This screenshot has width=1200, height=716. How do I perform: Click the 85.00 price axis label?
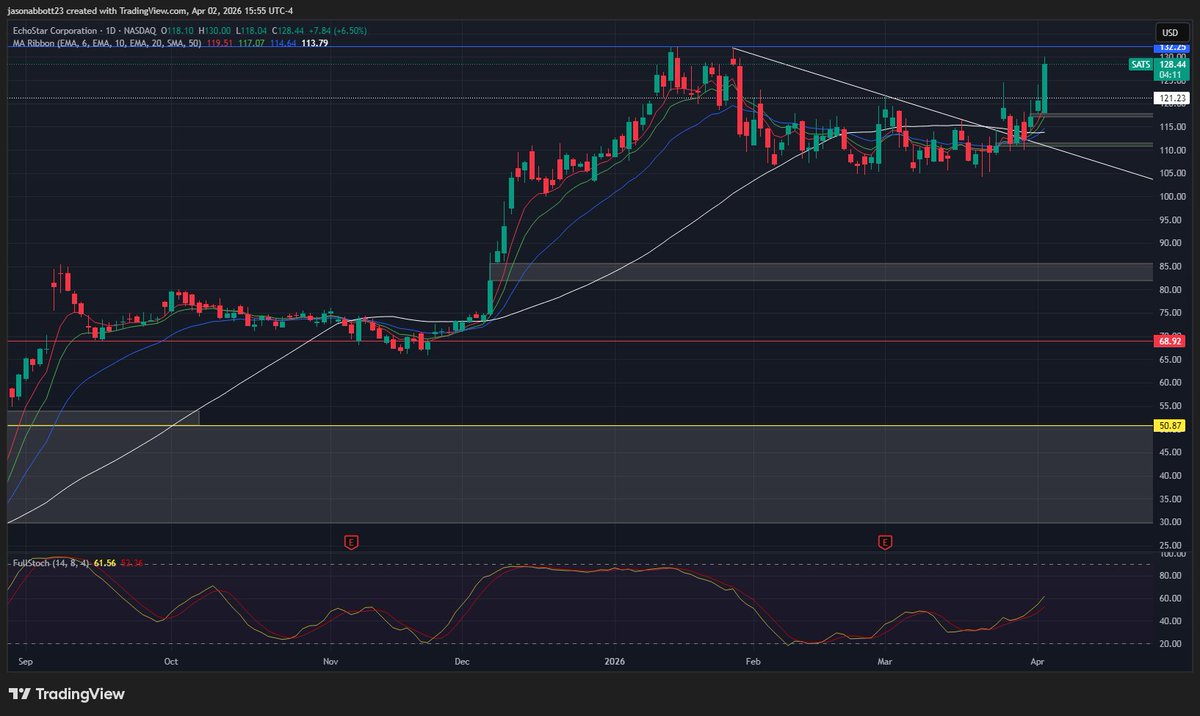1171,266
